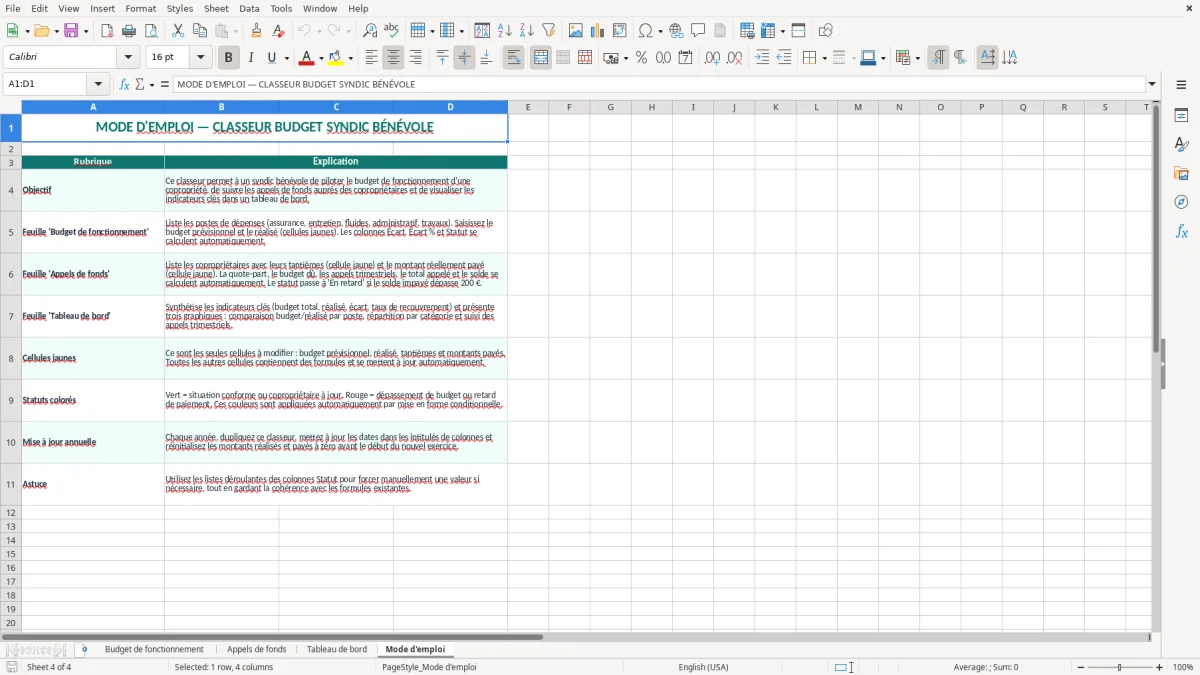Click the Add Decimal Place icon
The width and height of the screenshot is (1200, 675).
[712, 58]
